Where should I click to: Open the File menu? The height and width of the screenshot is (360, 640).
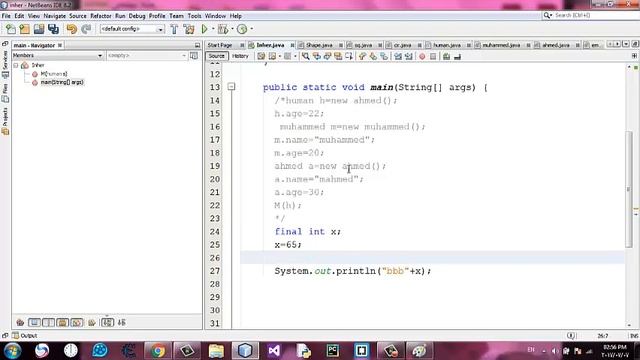coord(6,16)
